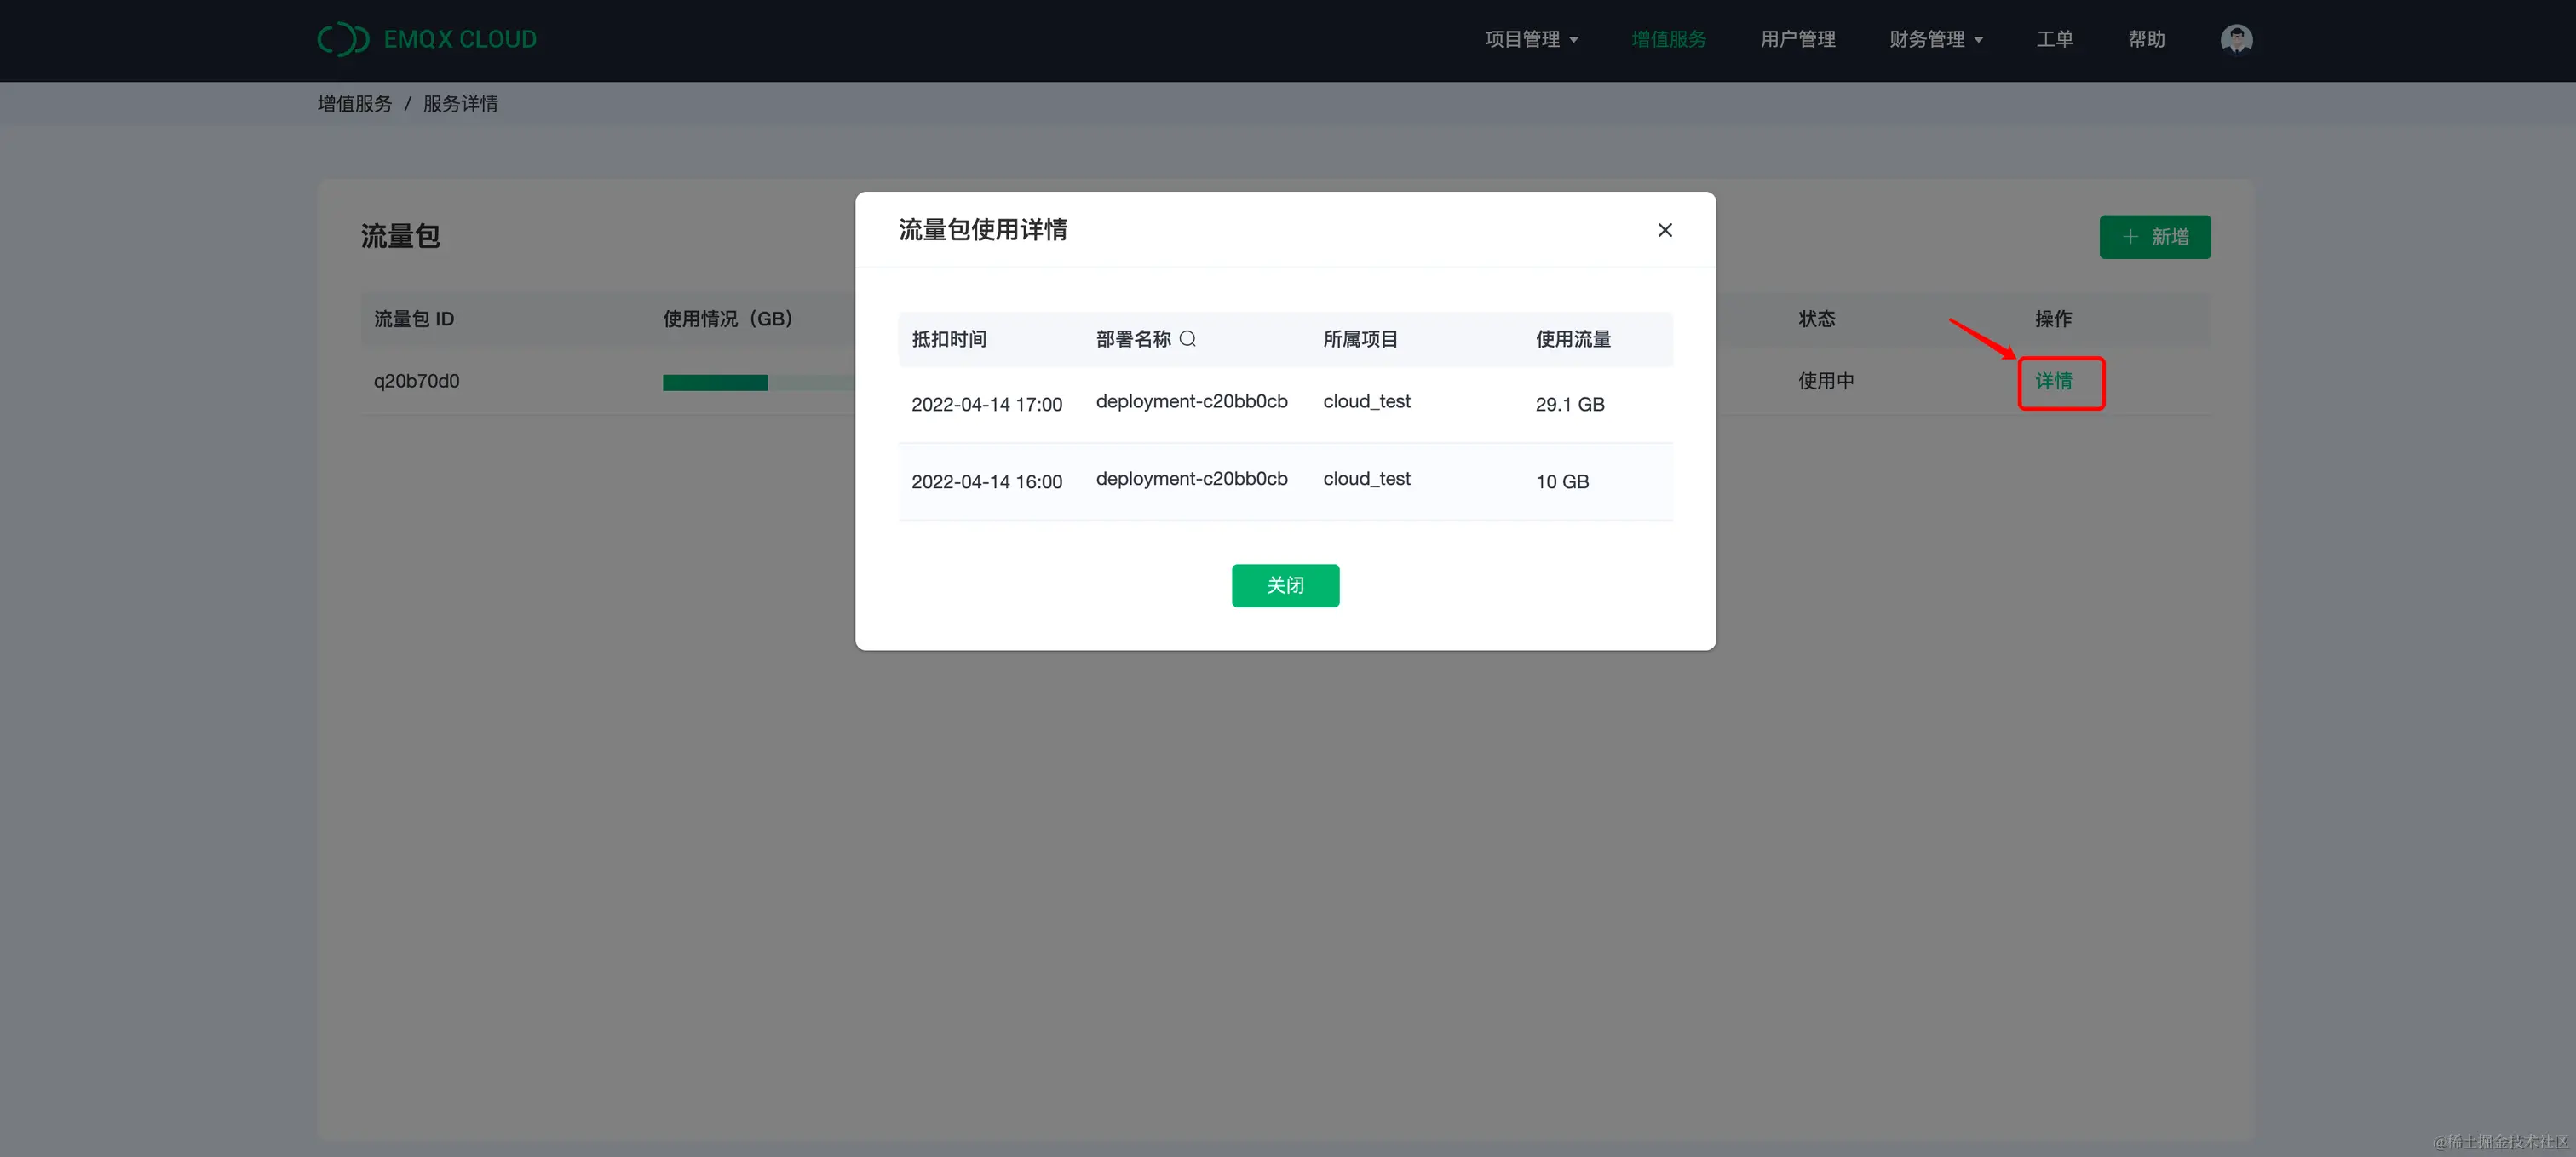Click the traffic package ID q20b70d0

(416, 380)
